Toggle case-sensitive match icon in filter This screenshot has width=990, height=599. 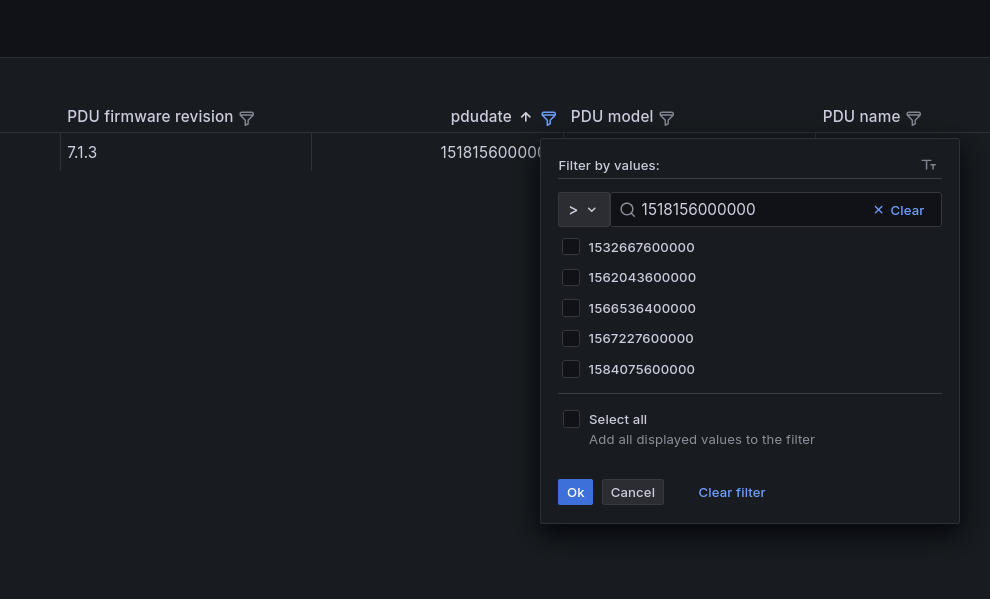coord(928,165)
